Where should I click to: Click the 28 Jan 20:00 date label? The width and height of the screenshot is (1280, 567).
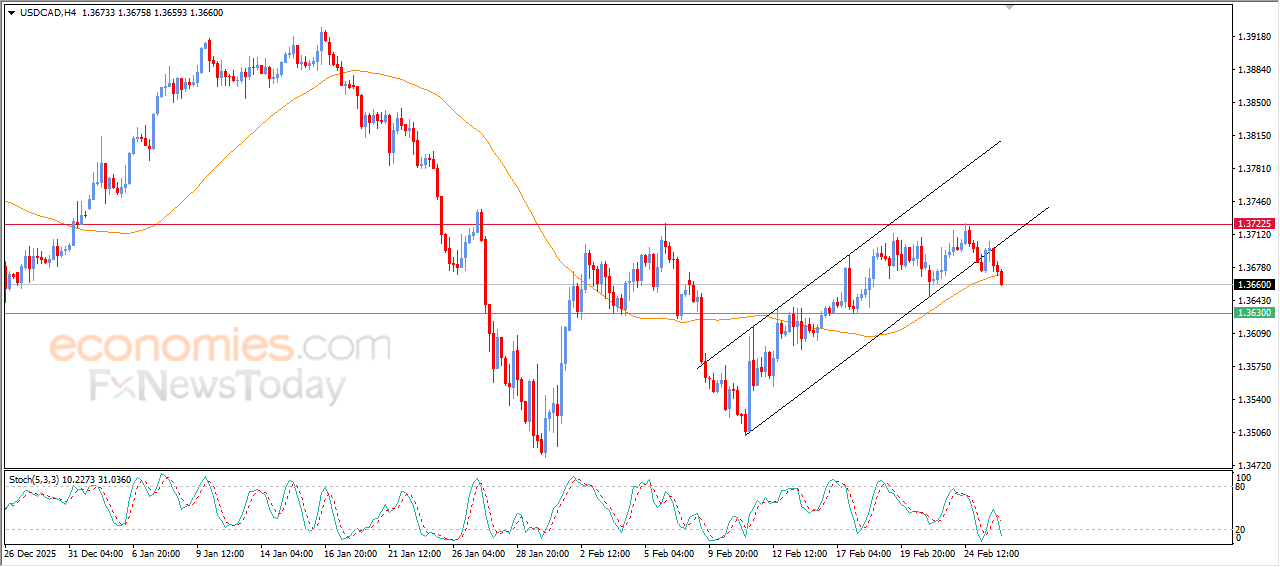click(543, 553)
